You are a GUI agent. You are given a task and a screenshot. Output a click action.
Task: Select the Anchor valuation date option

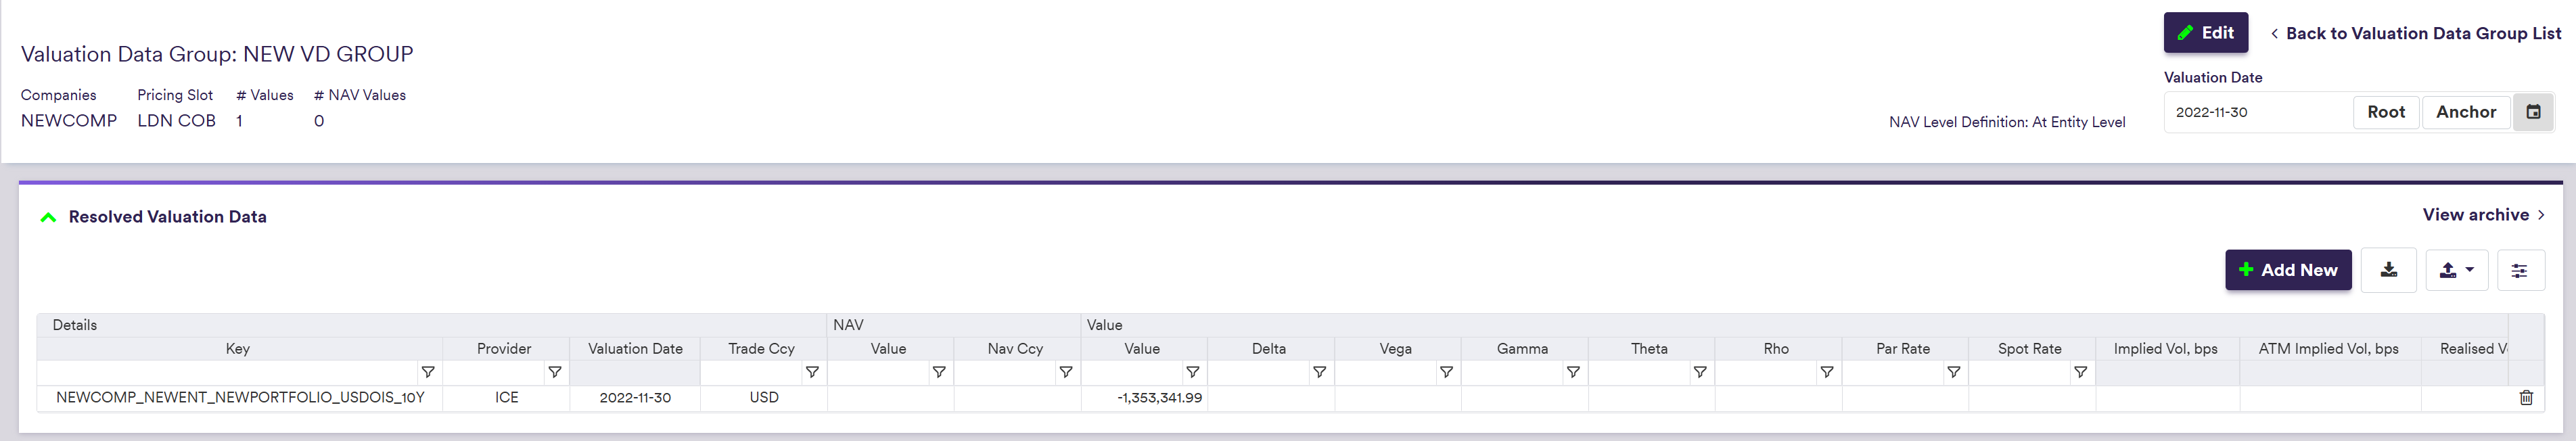coord(2465,112)
